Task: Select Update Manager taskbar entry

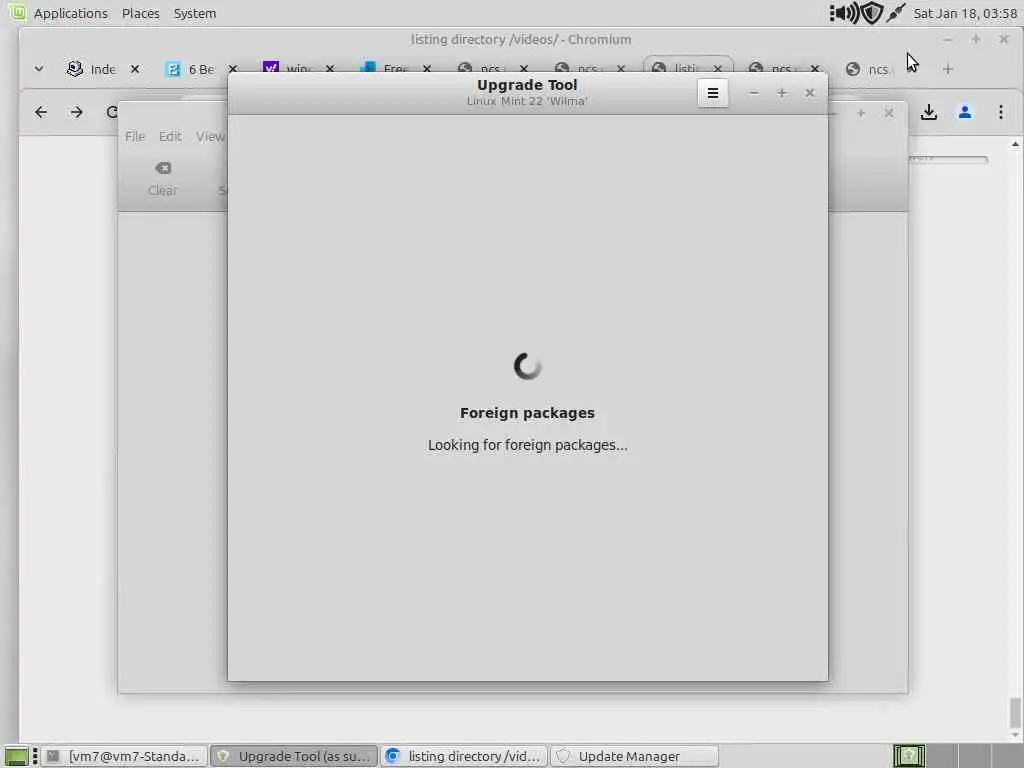Action: pos(634,756)
